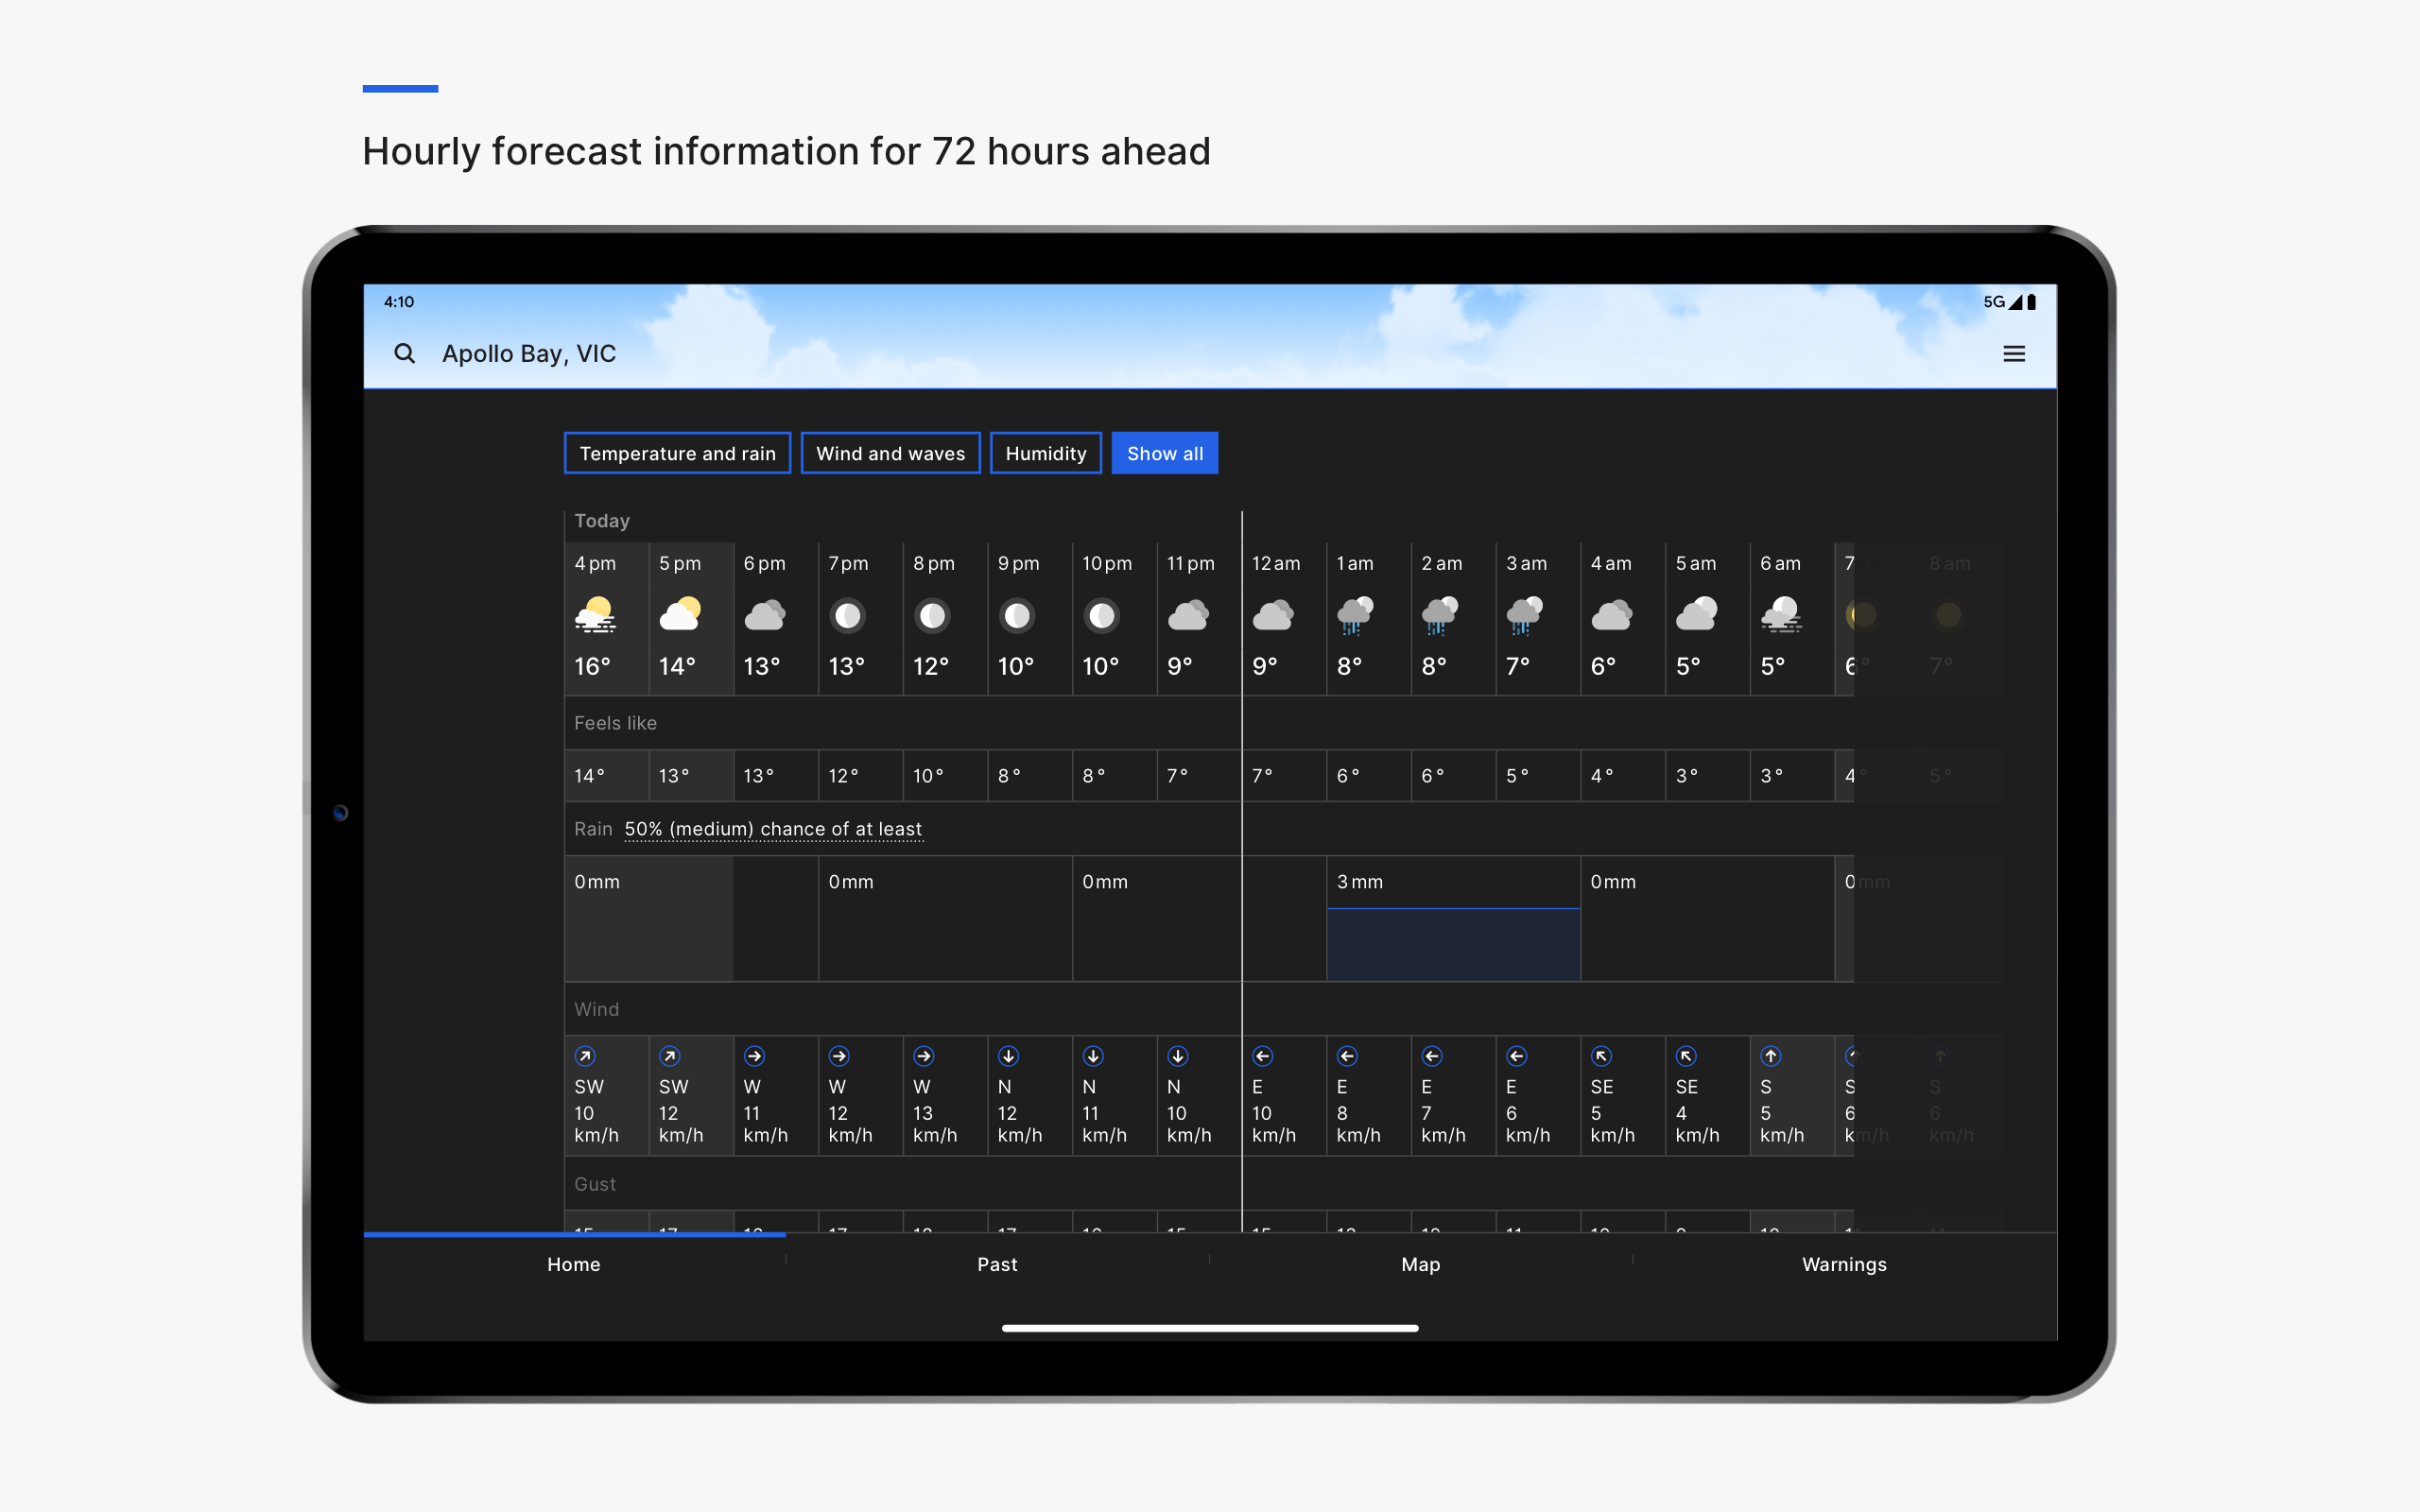Viewport: 2420px width, 1512px height.
Task: Click the 4 pm southwest wind arrow icon
Action: click(x=585, y=1056)
